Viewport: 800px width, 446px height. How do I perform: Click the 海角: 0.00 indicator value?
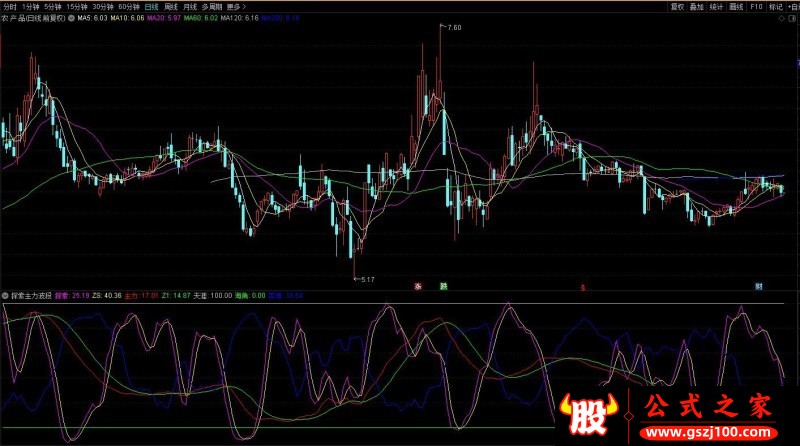[x=250, y=295]
